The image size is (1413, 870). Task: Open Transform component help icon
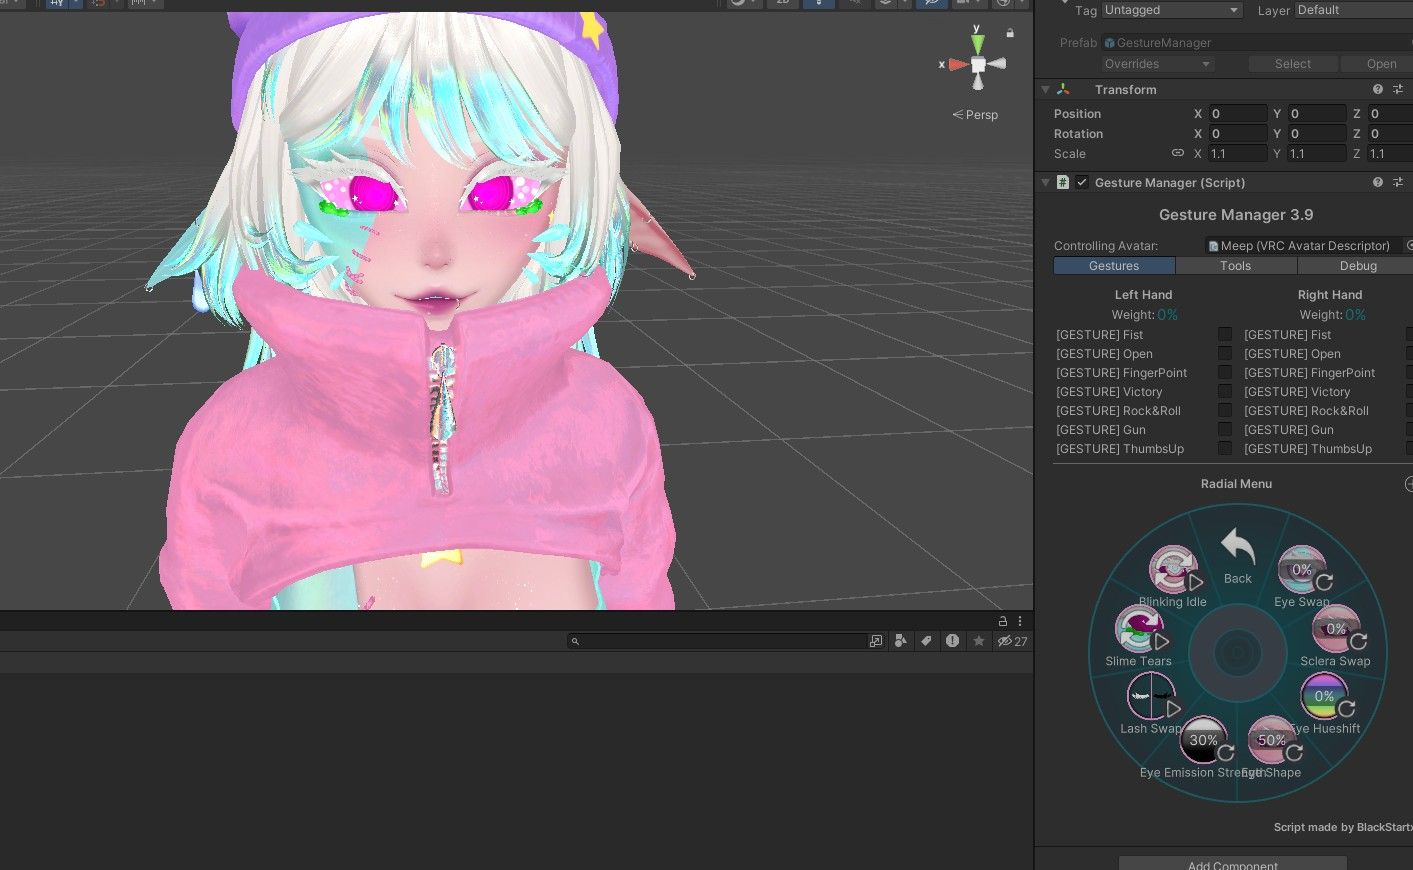pyautogui.click(x=1378, y=89)
